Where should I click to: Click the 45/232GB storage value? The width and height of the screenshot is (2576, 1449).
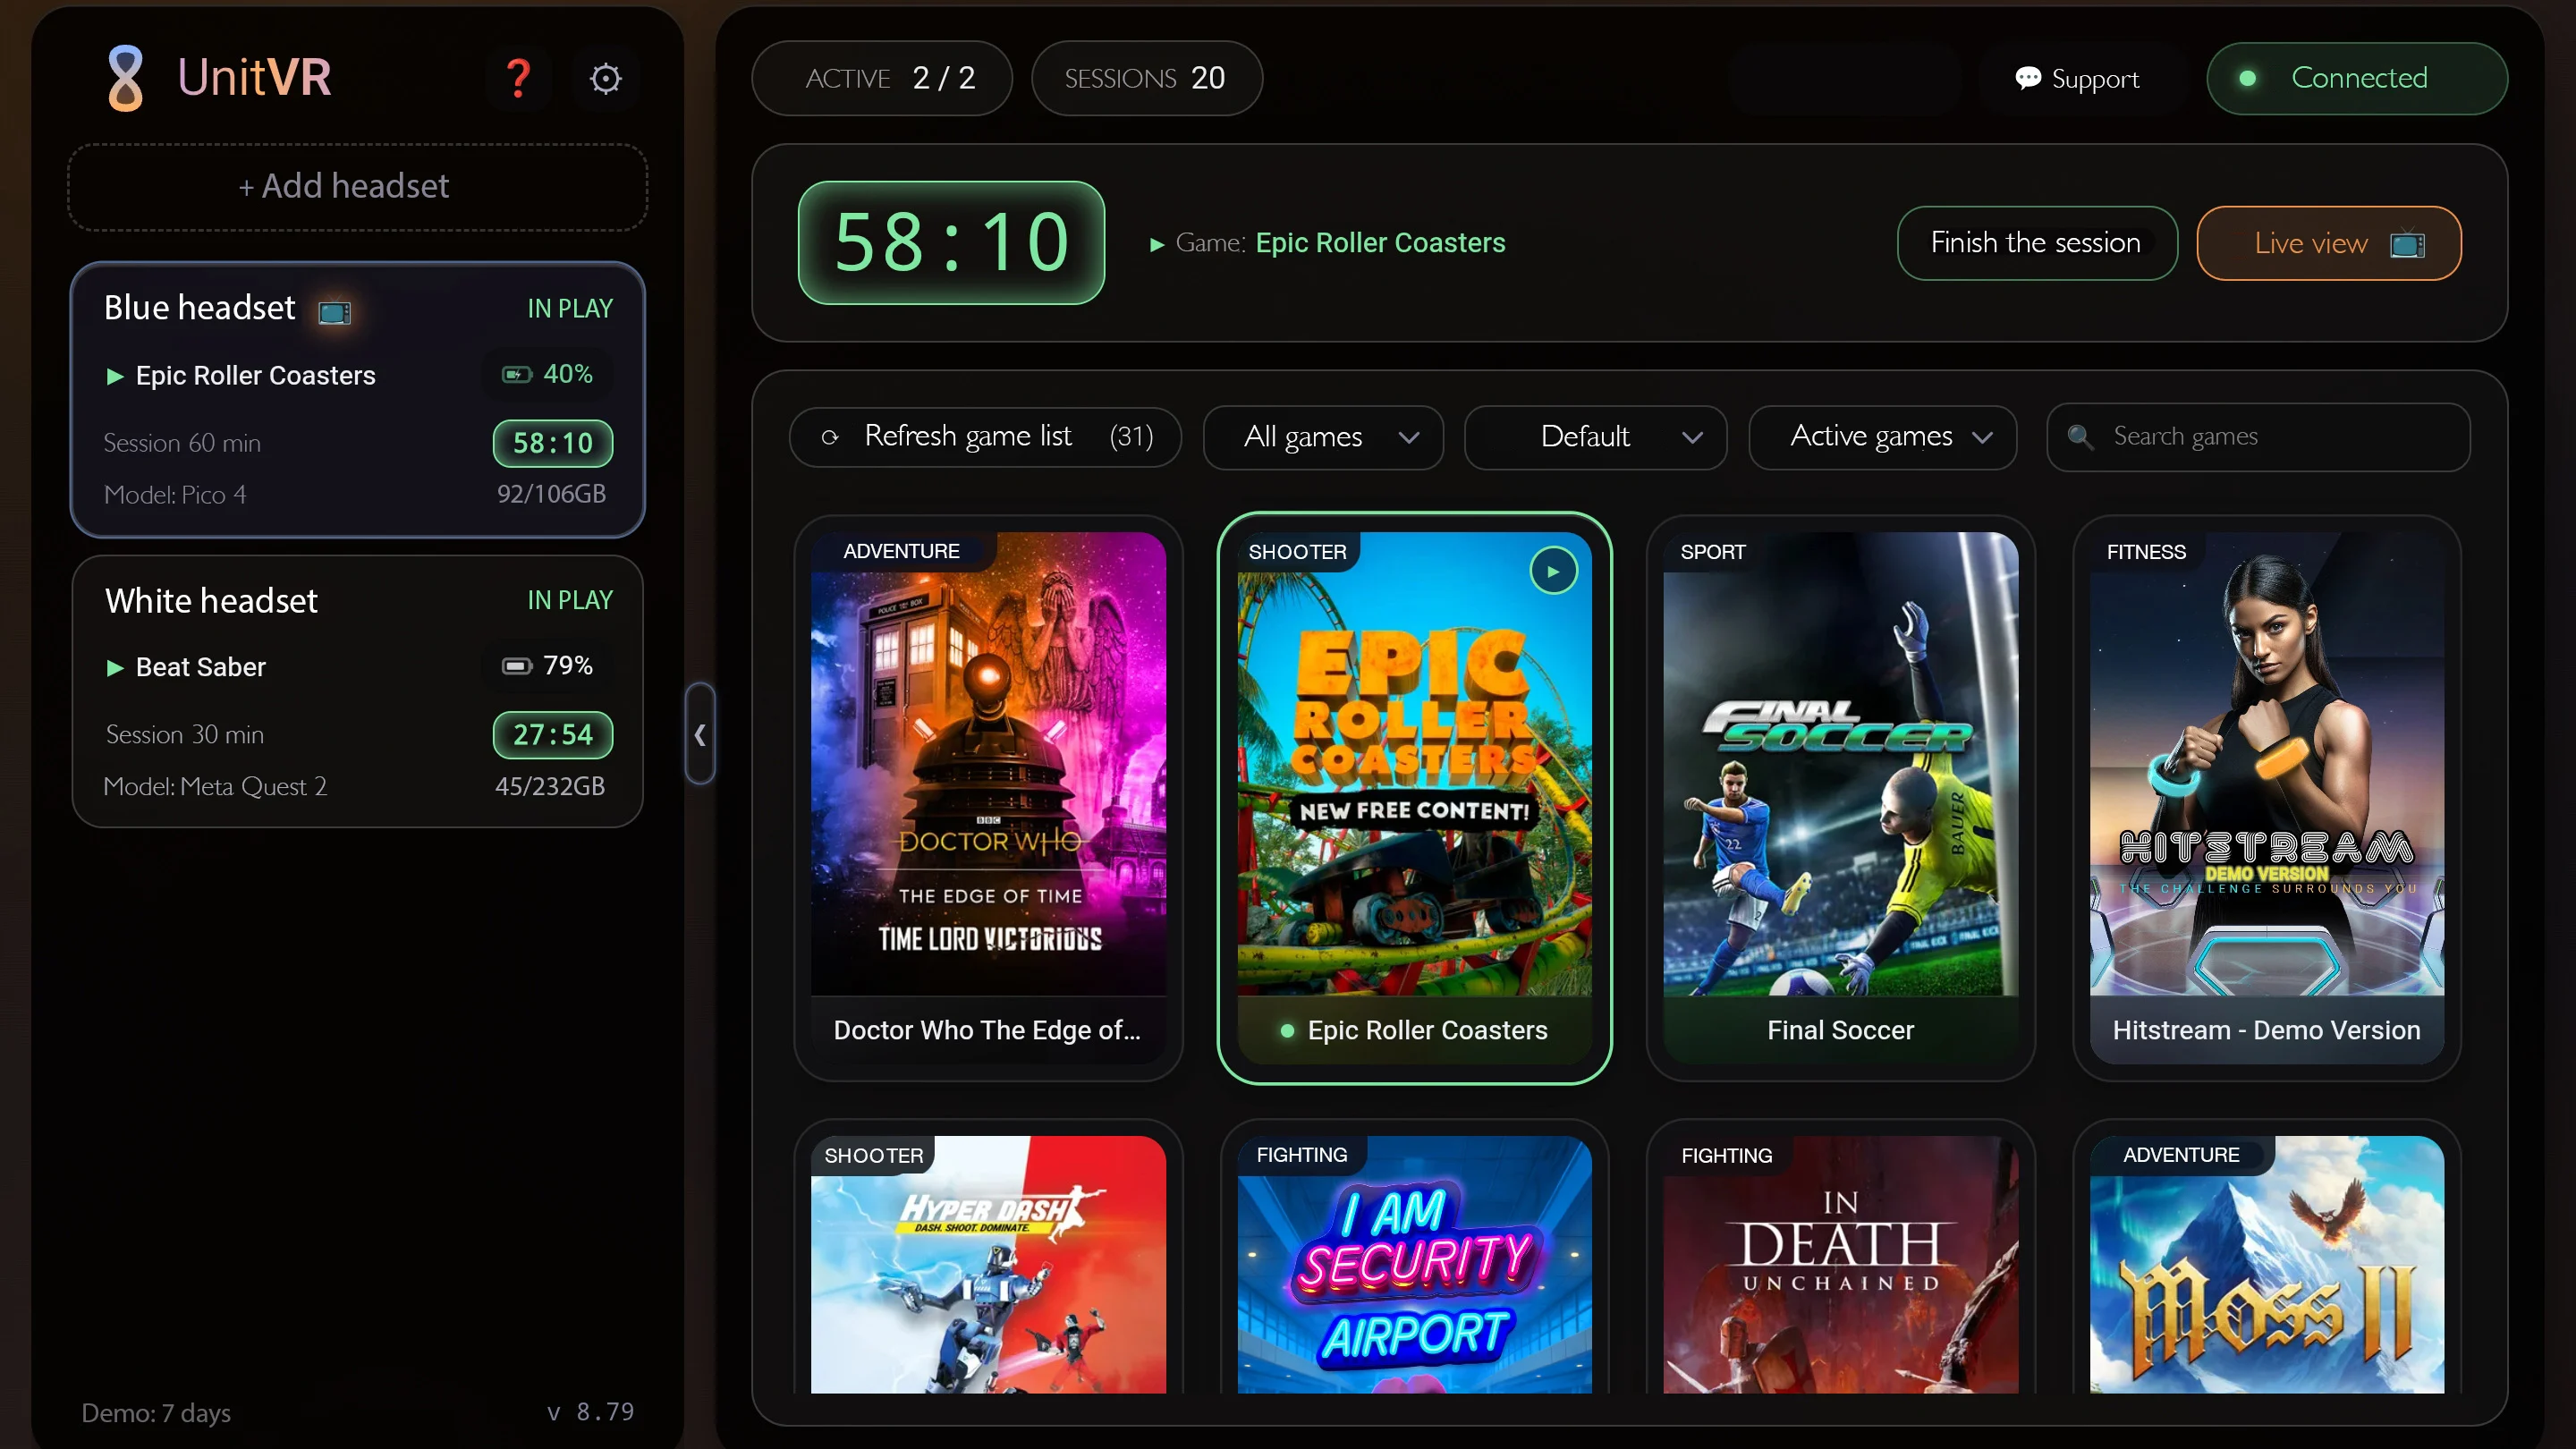[550, 787]
